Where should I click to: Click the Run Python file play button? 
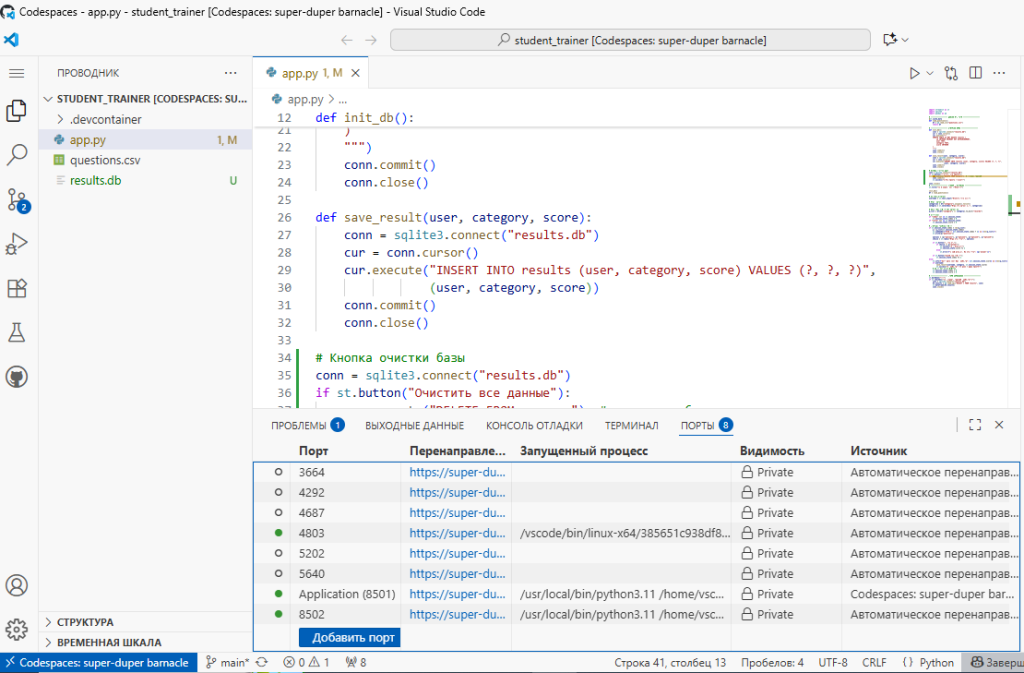[x=913, y=73]
